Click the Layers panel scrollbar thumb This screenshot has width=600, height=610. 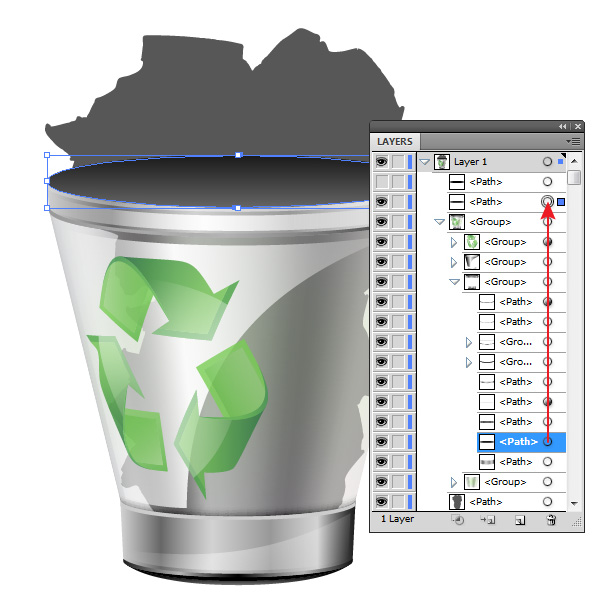574,177
